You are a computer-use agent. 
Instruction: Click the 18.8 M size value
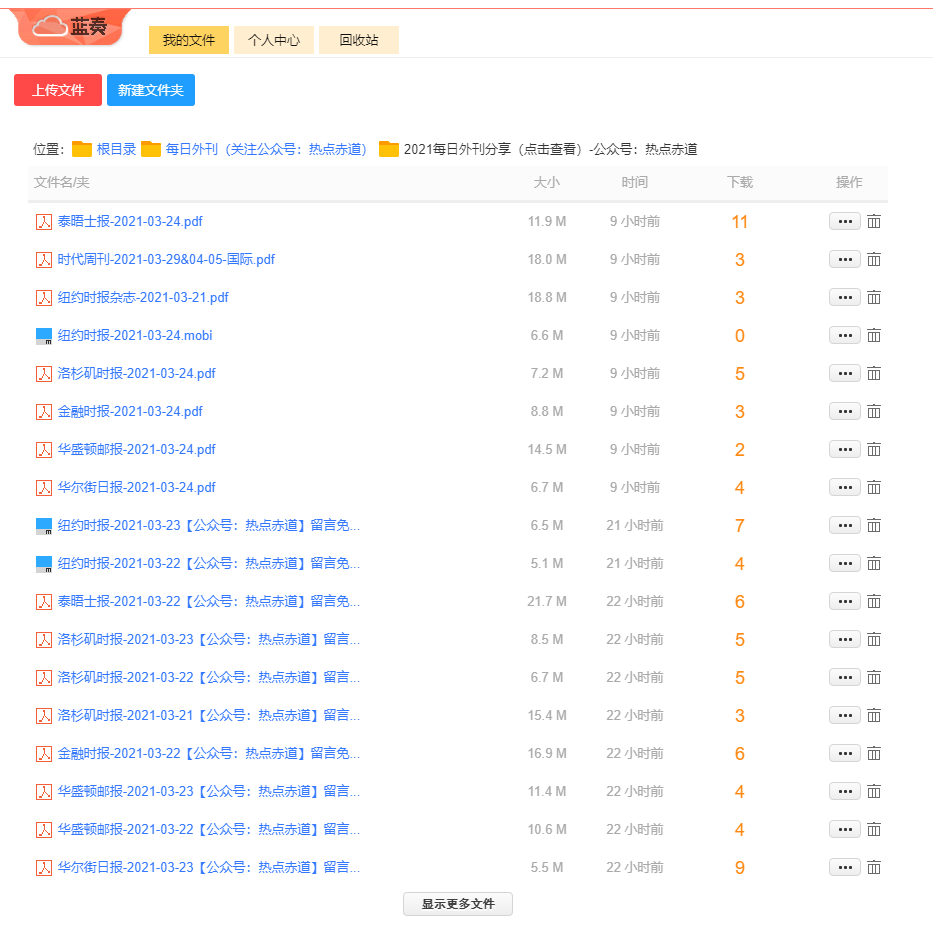pos(547,298)
